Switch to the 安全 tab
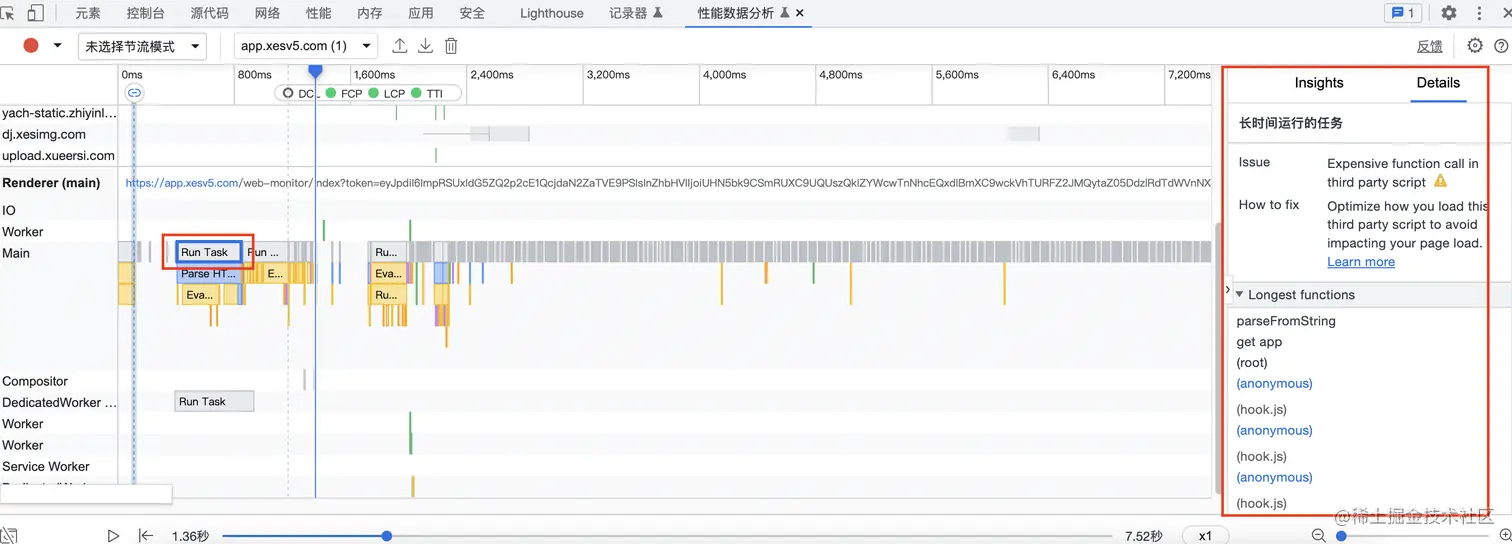 472,13
